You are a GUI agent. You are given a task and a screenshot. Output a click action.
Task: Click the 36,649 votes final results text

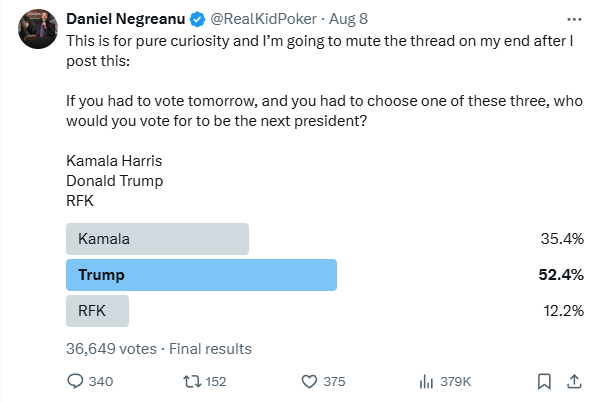tap(159, 349)
